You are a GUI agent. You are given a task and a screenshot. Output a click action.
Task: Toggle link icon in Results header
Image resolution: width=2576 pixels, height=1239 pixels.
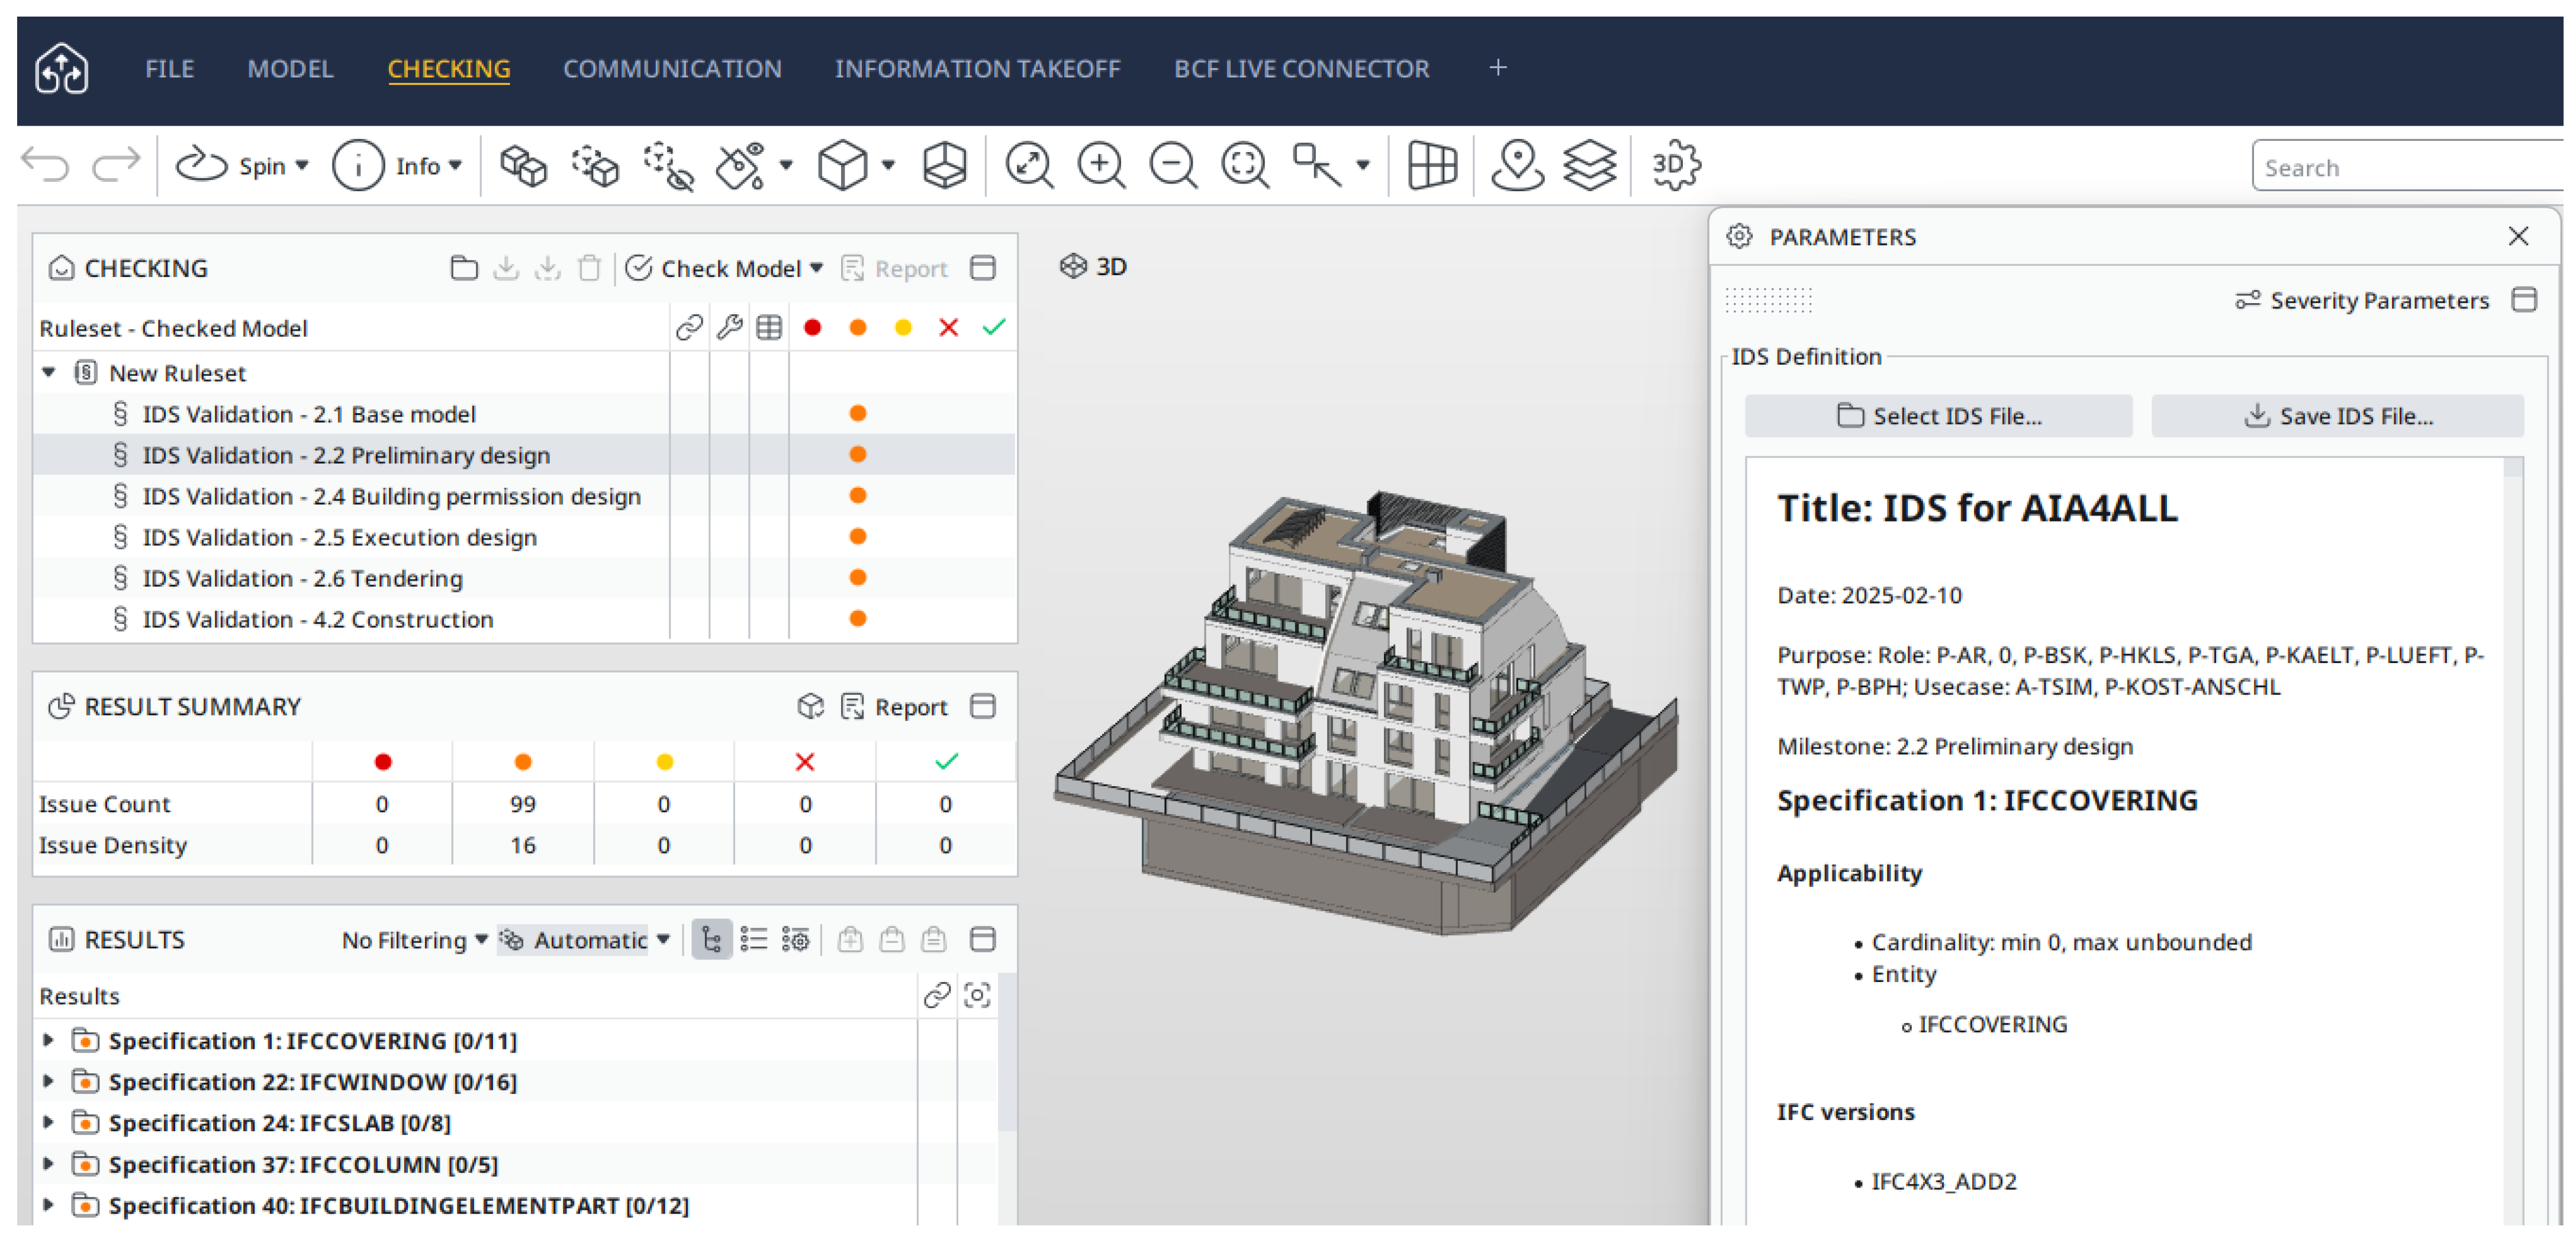[937, 995]
